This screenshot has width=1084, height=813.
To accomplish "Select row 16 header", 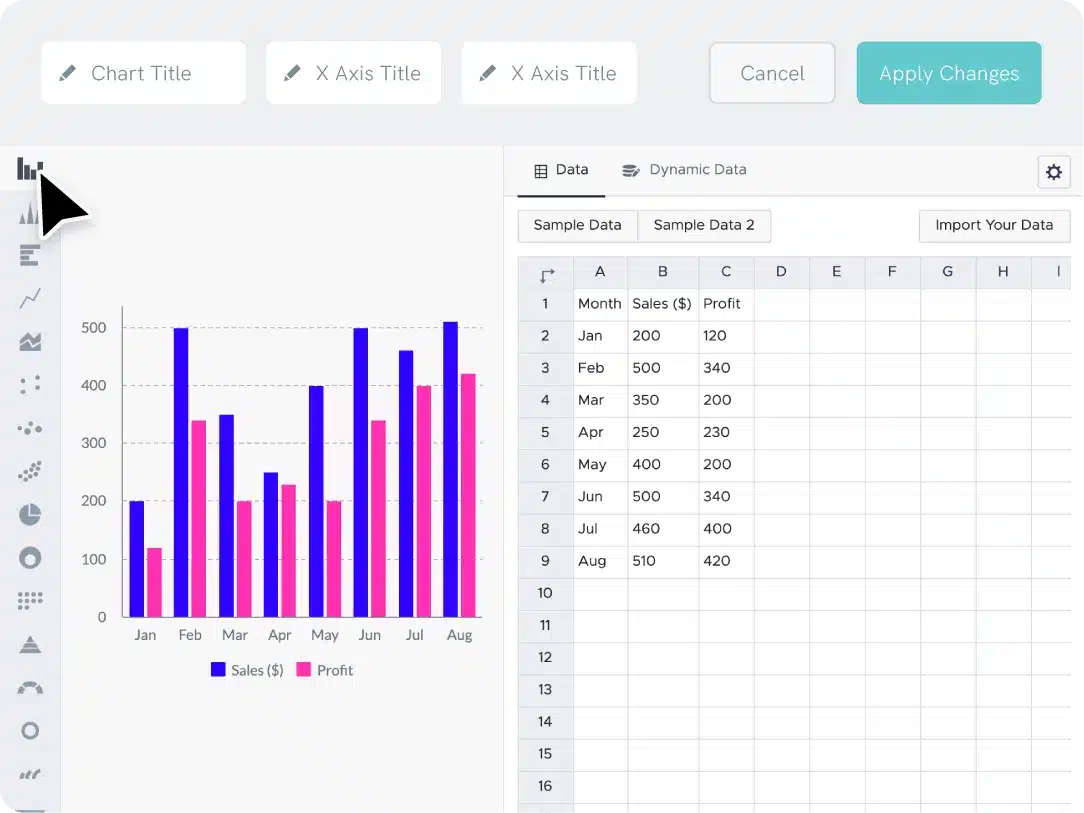I will pyautogui.click(x=545, y=786).
